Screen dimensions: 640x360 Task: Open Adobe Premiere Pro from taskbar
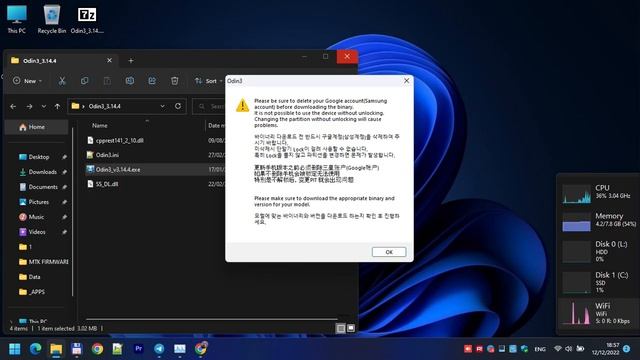[138, 349]
